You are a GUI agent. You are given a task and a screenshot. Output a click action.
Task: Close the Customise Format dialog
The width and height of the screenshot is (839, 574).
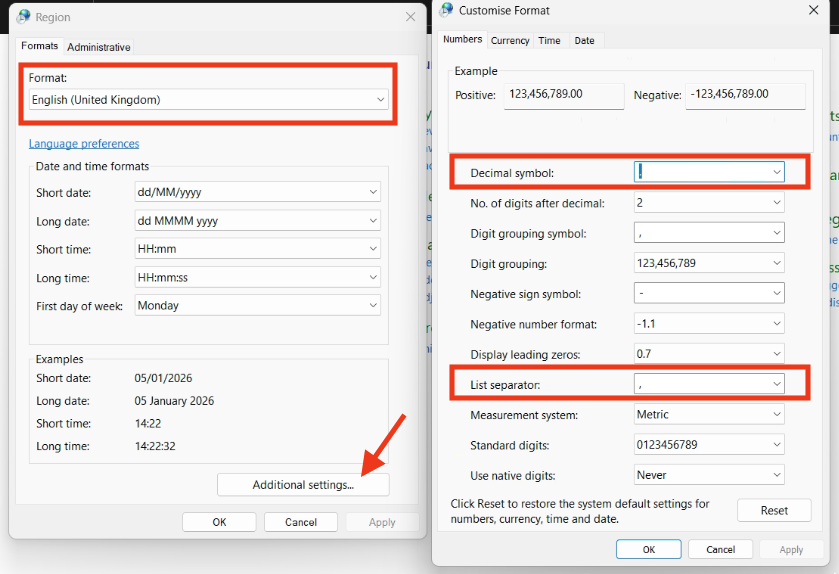tap(813, 10)
